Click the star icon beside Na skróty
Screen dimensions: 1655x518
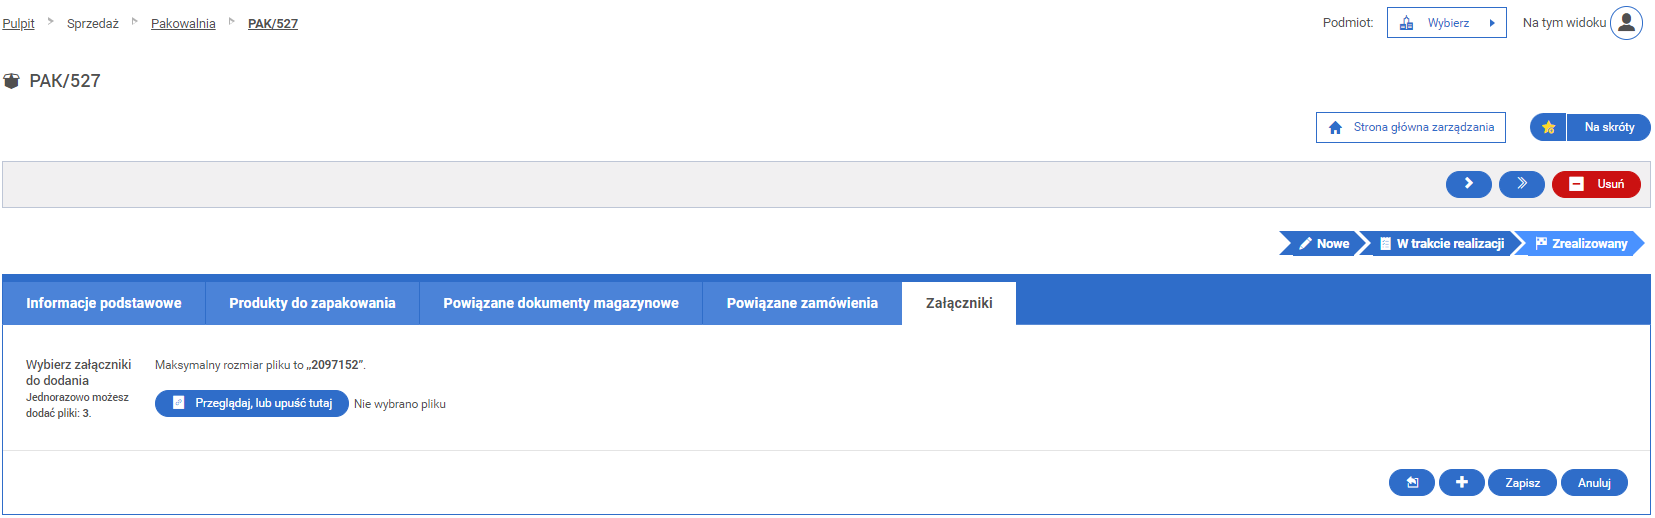coord(1548,127)
